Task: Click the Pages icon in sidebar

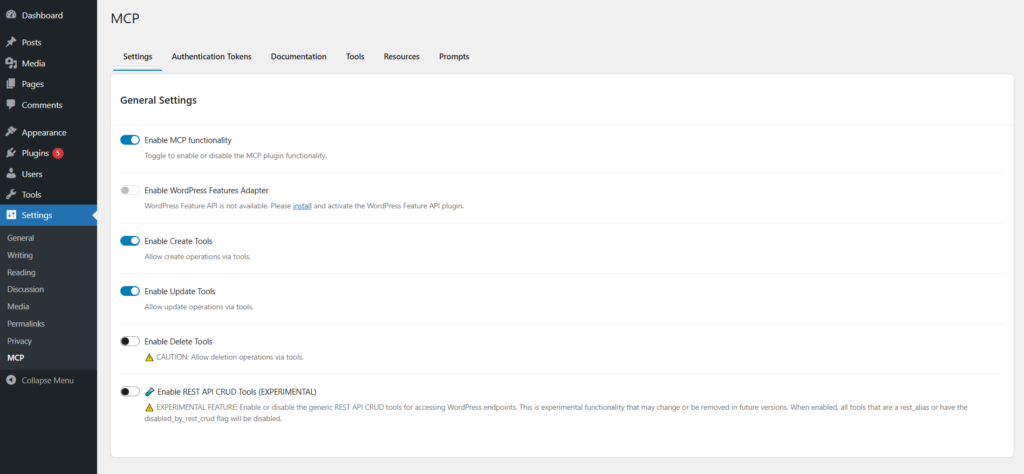Action: (x=11, y=84)
